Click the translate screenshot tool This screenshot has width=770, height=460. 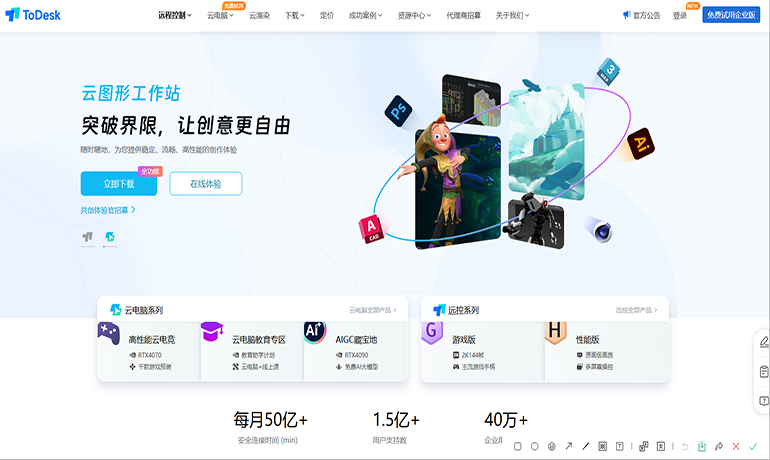tap(643, 446)
